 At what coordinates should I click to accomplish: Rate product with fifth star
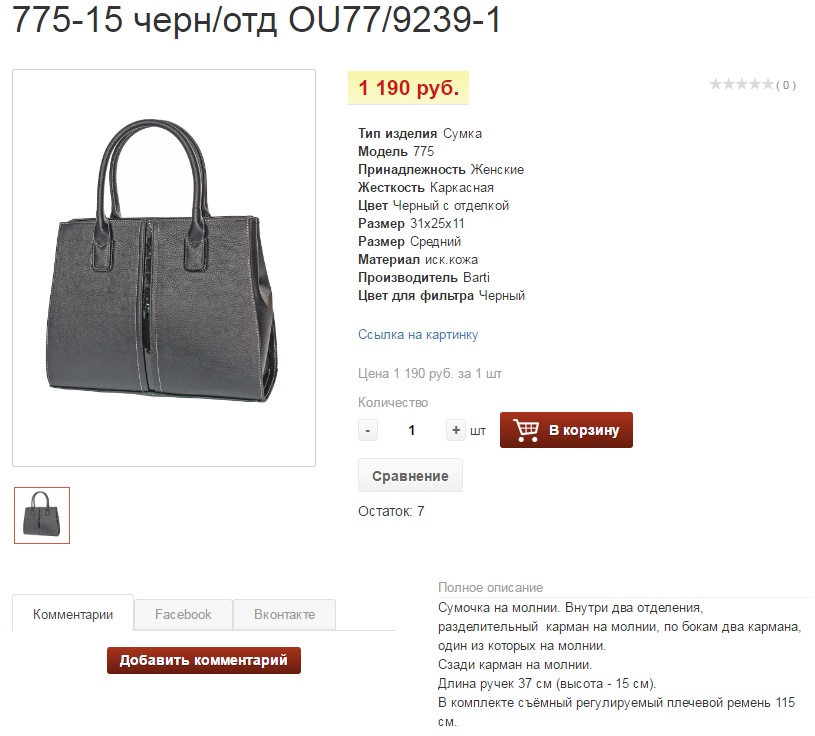(x=767, y=84)
